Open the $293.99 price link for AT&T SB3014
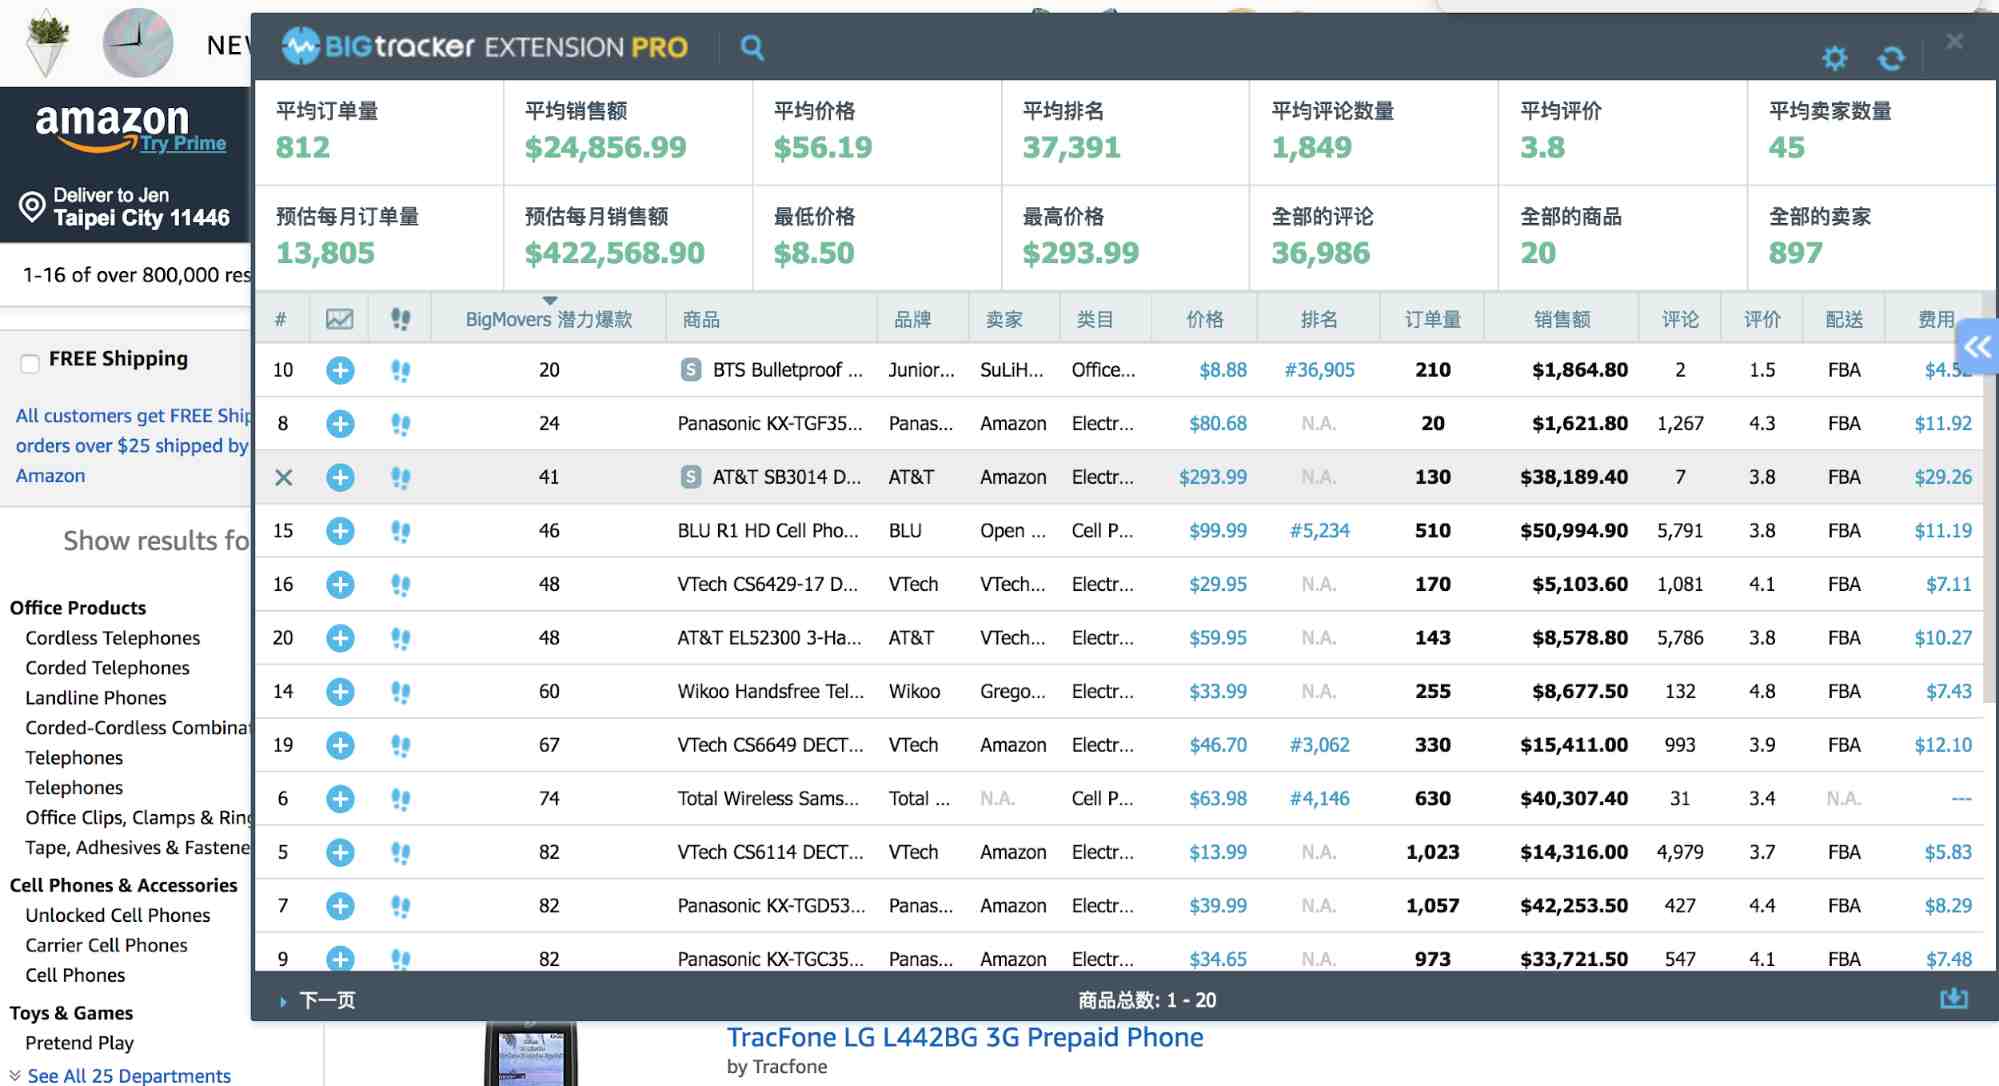Viewport: 1999px width, 1086px height. pyautogui.click(x=1212, y=477)
